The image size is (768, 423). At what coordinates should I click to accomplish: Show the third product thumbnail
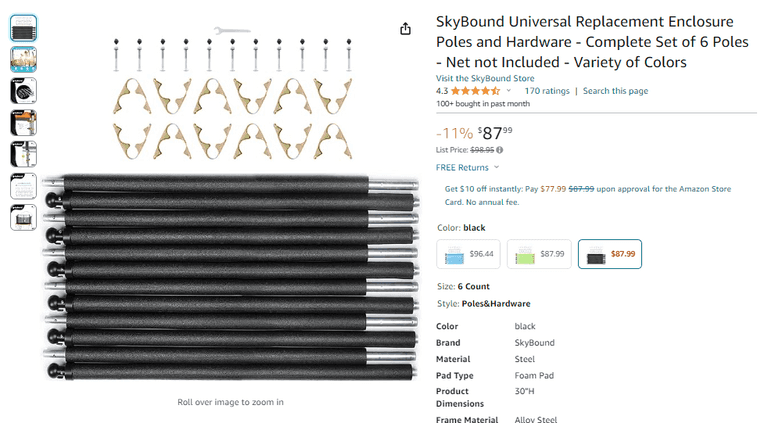coord(24,91)
